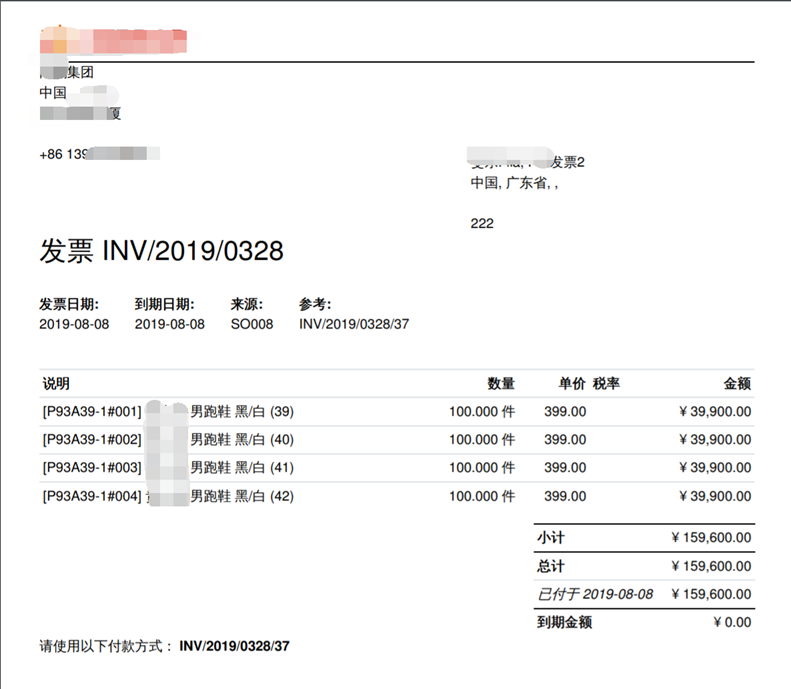
Task: Click the ¥ 0.00 amount due value
Action: pos(732,622)
